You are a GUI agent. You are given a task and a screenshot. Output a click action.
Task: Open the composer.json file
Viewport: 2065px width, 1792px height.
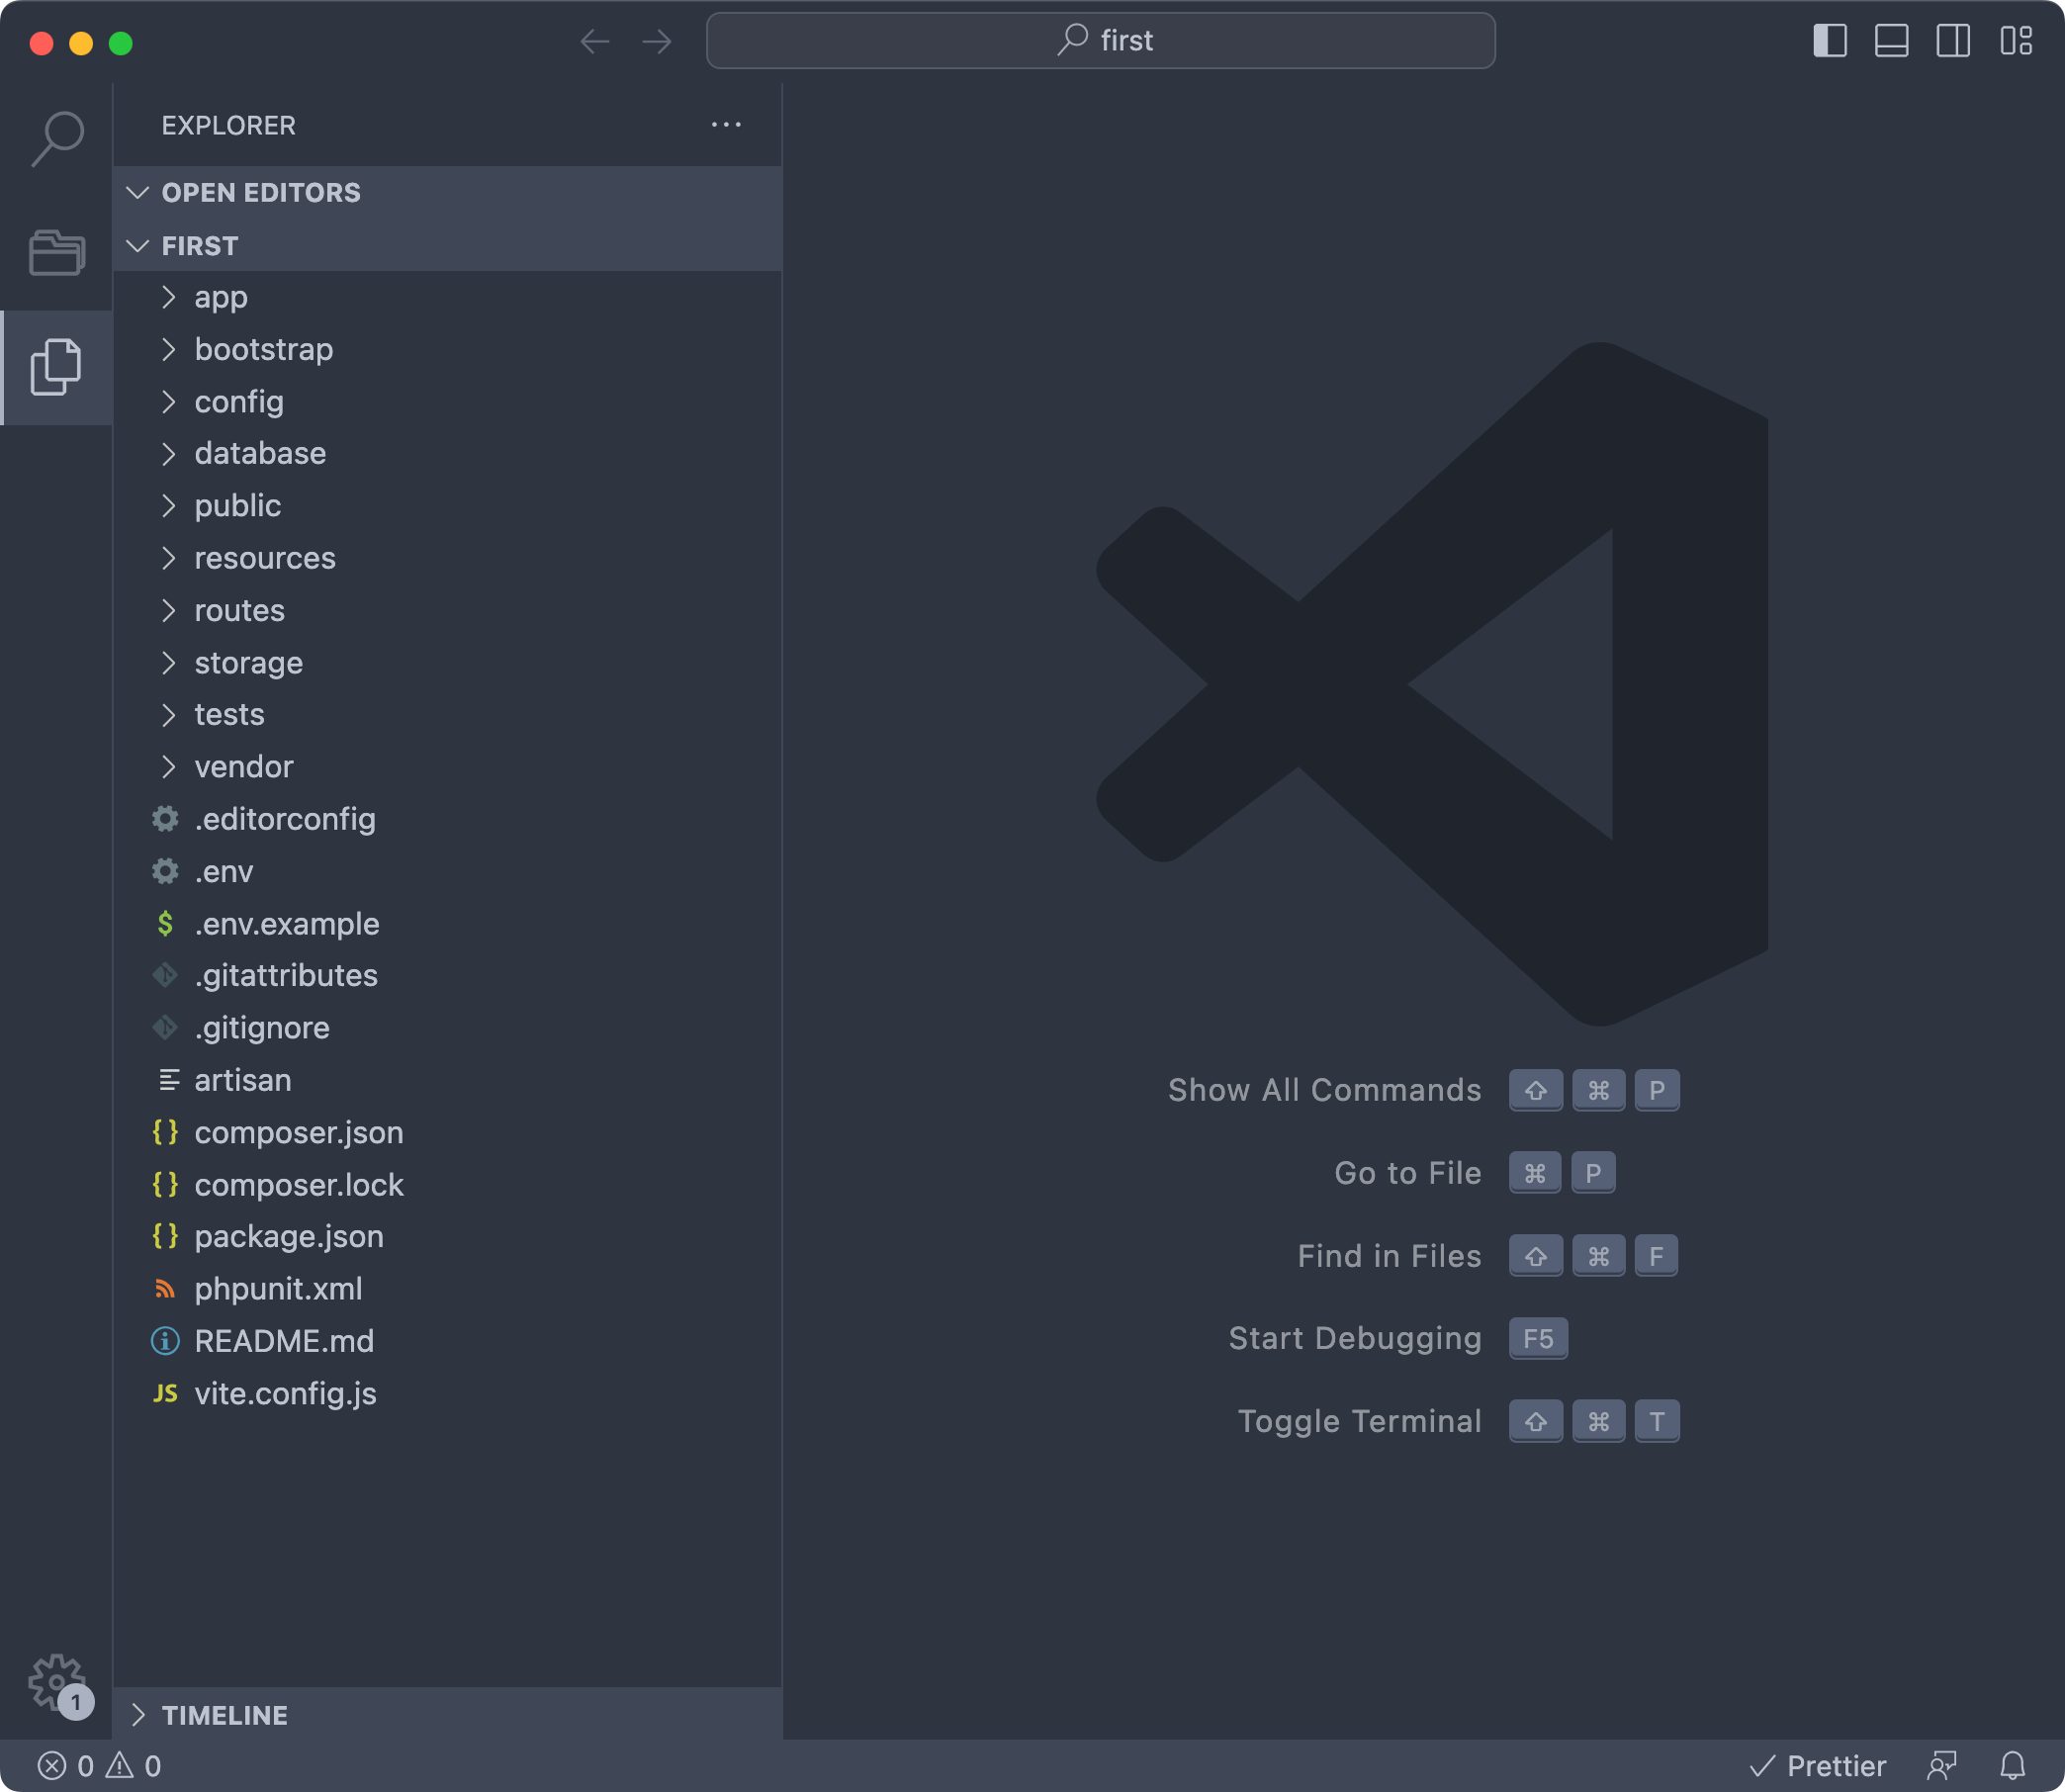298,1132
